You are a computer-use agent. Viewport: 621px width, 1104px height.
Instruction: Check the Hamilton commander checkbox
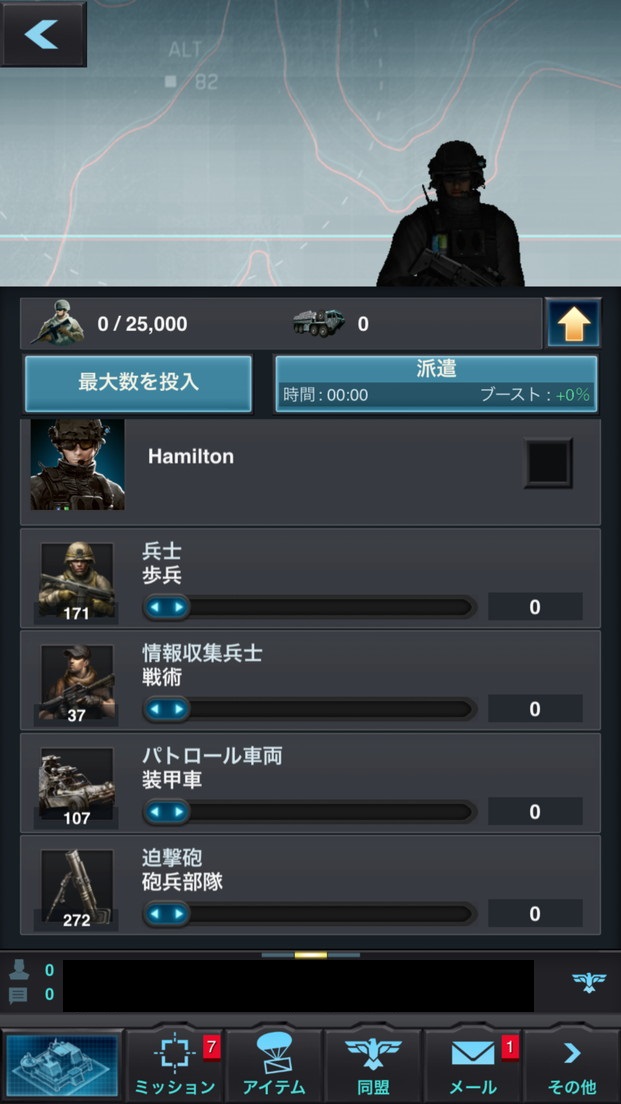point(548,463)
